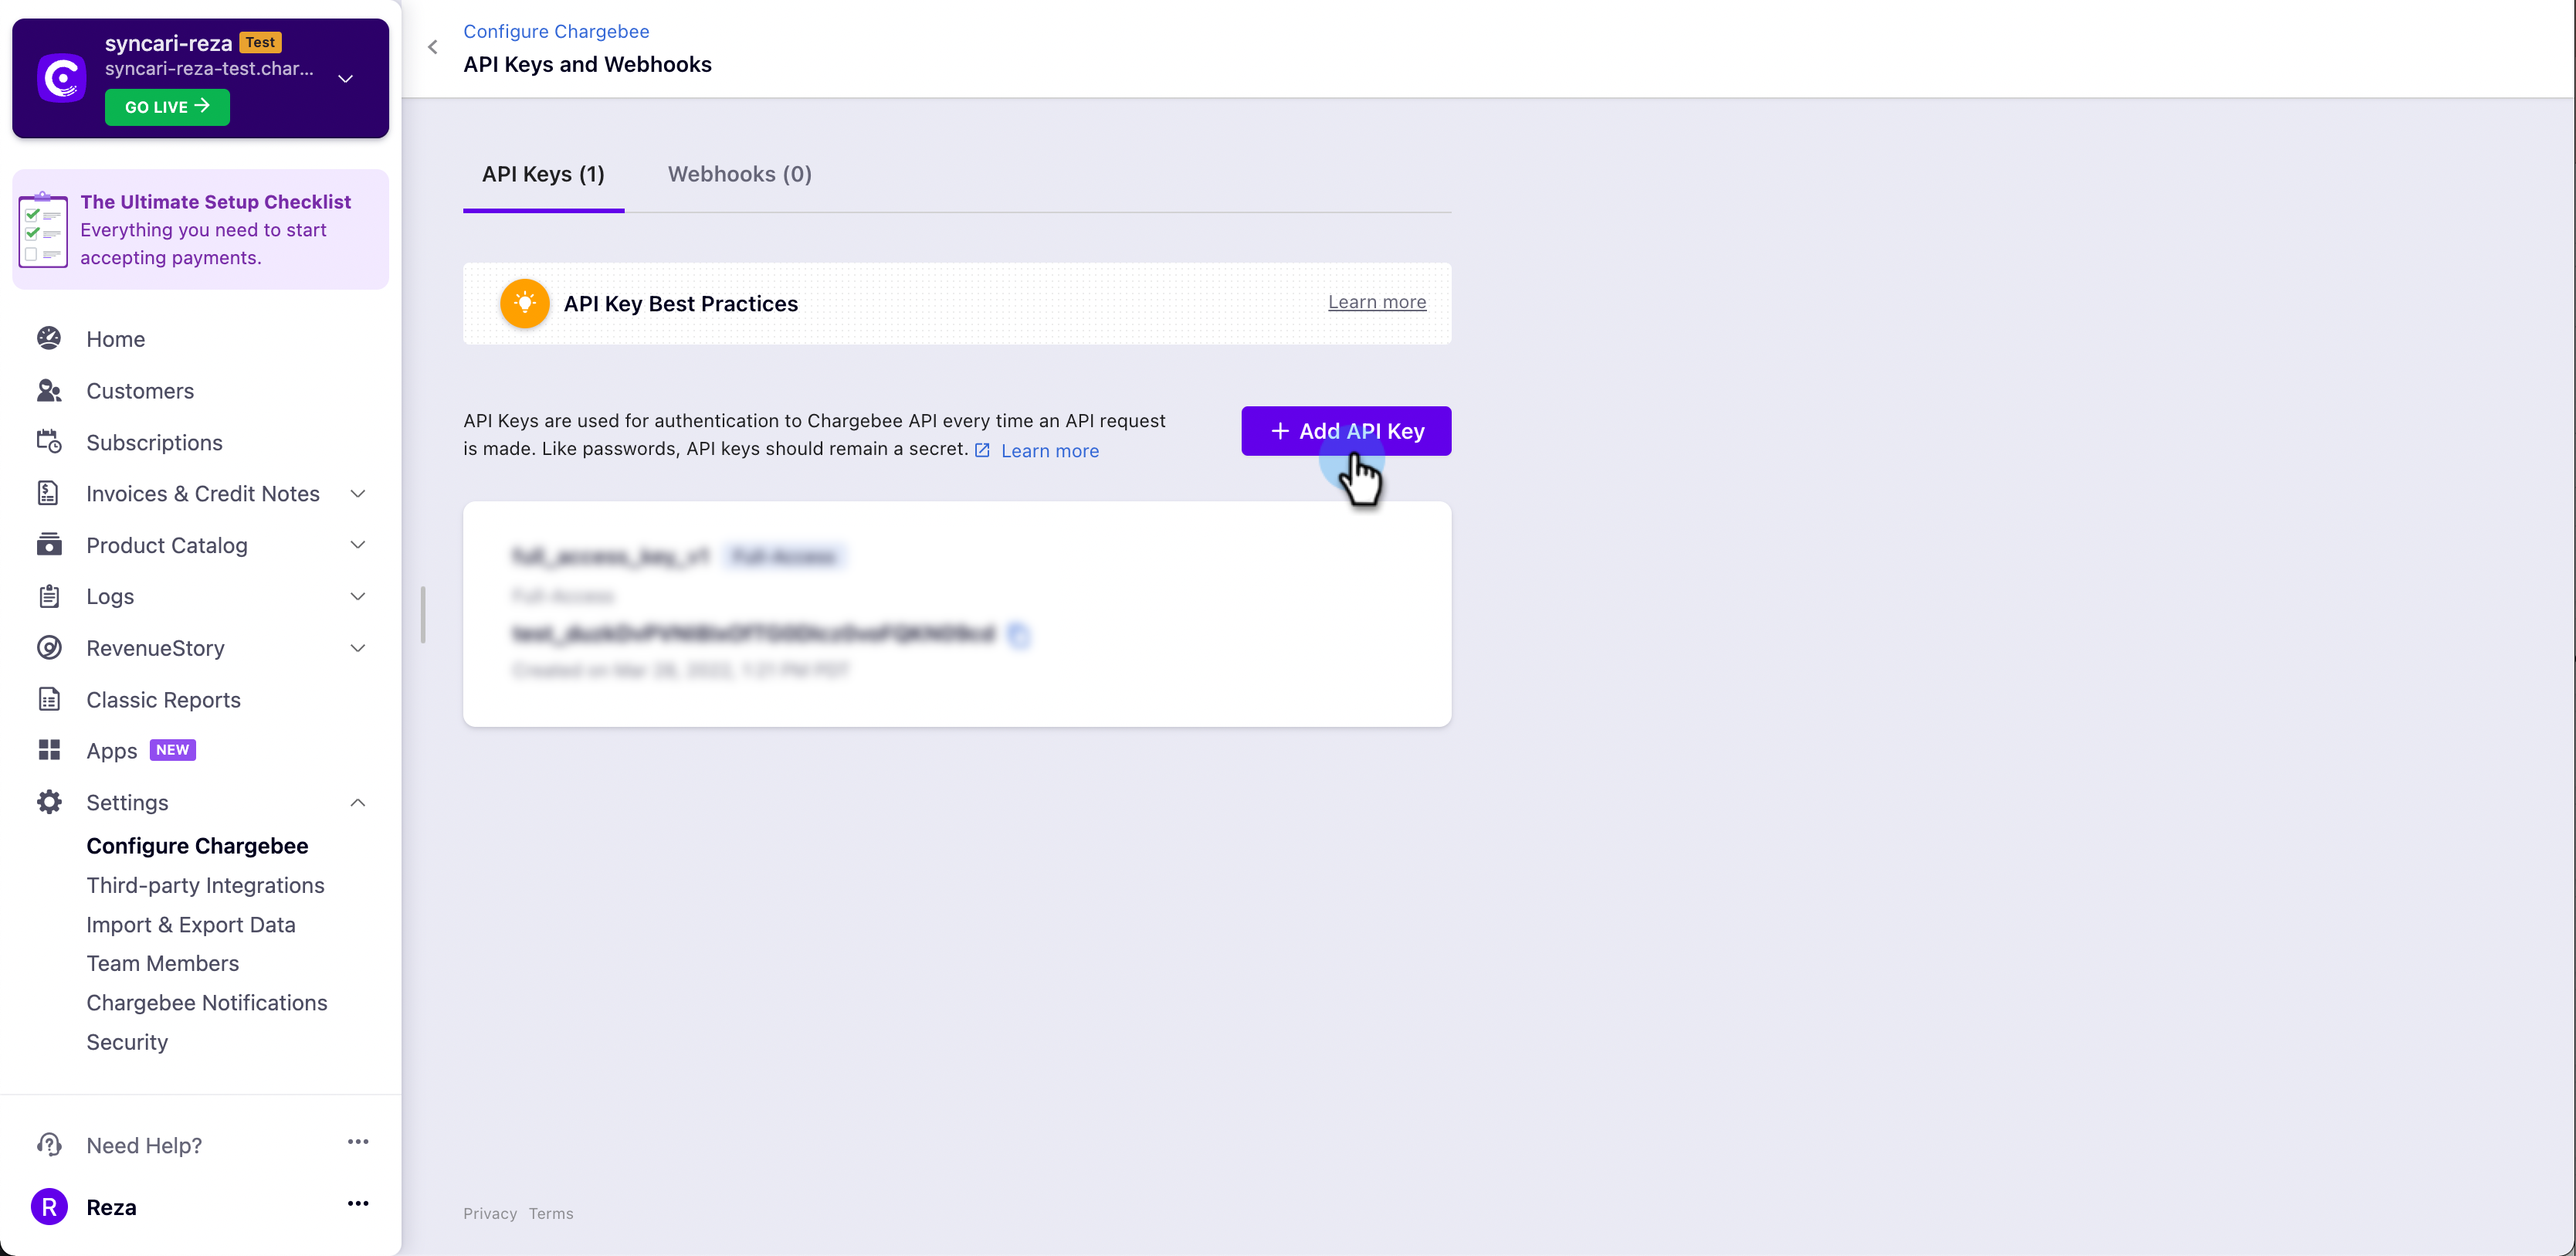Expand the Logs chevron

click(x=358, y=596)
